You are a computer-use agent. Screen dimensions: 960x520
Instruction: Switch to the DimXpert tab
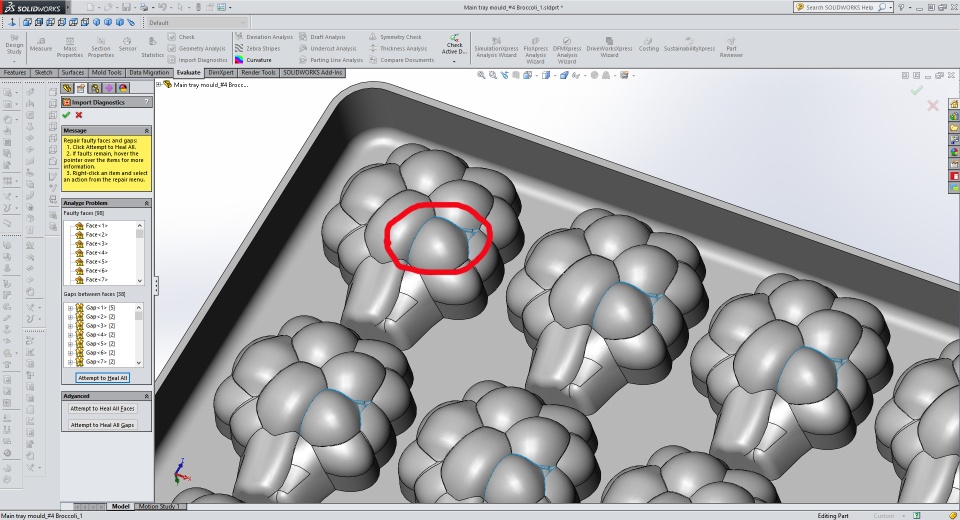(220, 72)
